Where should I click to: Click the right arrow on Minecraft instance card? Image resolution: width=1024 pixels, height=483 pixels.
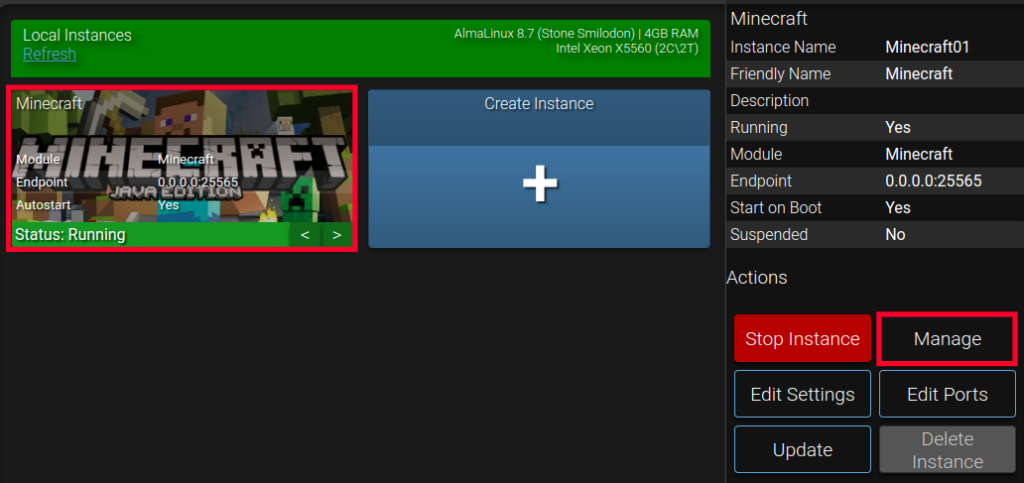click(x=337, y=235)
